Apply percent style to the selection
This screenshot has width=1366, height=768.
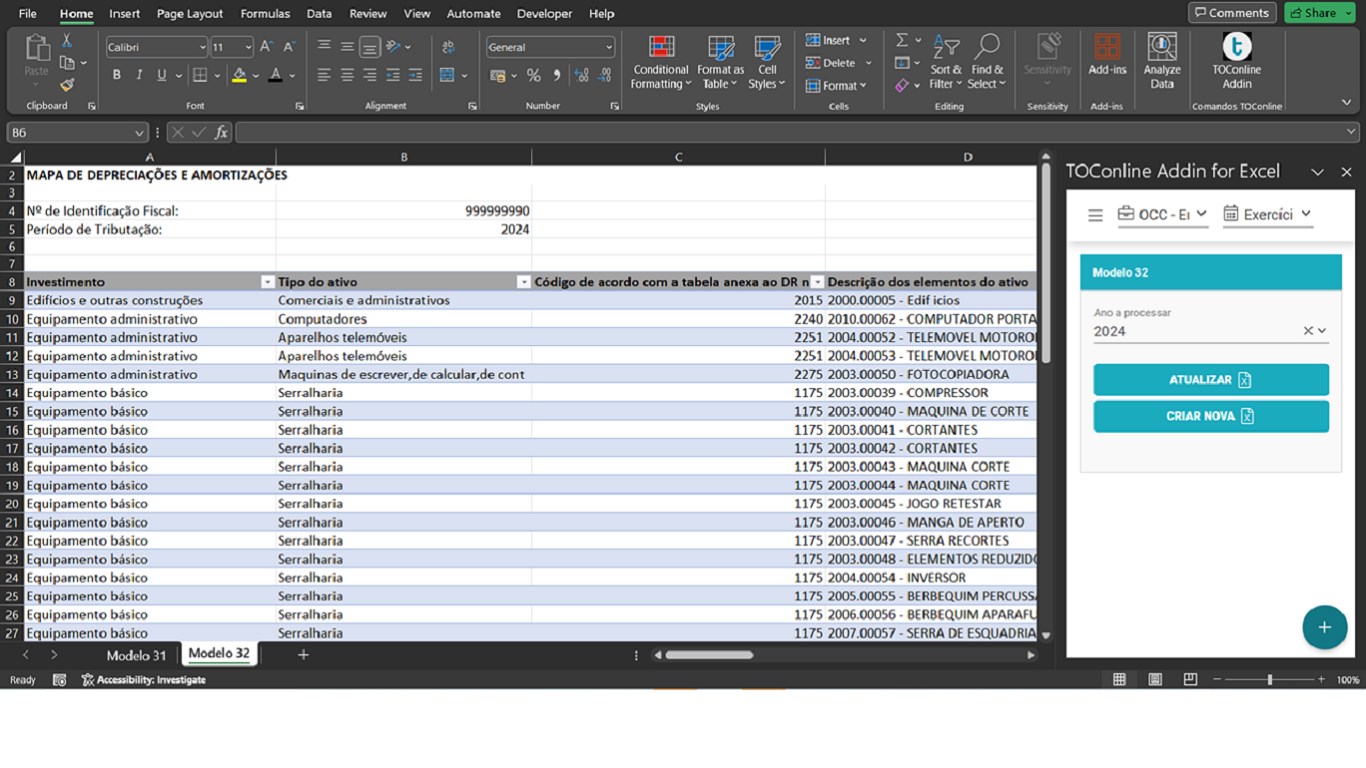533,76
